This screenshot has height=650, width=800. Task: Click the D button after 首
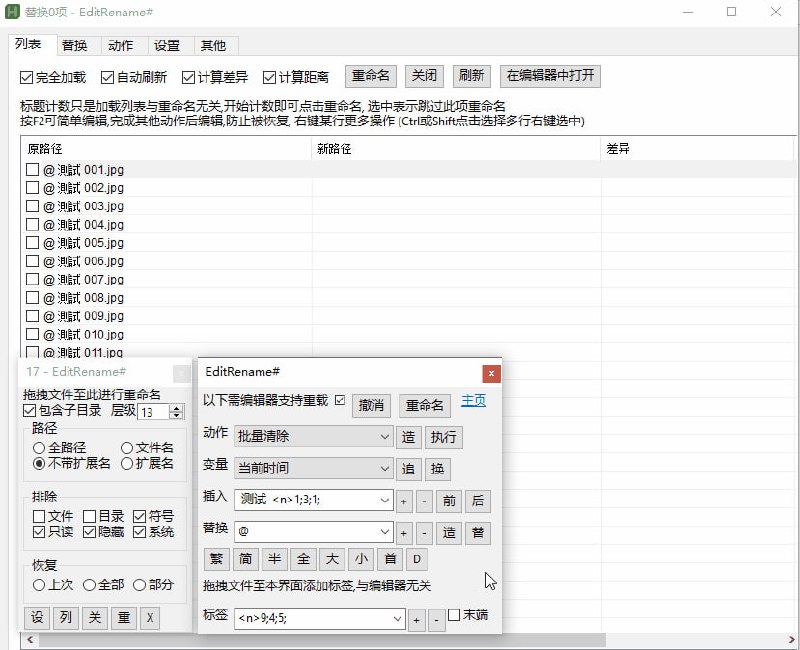tap(417, 560)
